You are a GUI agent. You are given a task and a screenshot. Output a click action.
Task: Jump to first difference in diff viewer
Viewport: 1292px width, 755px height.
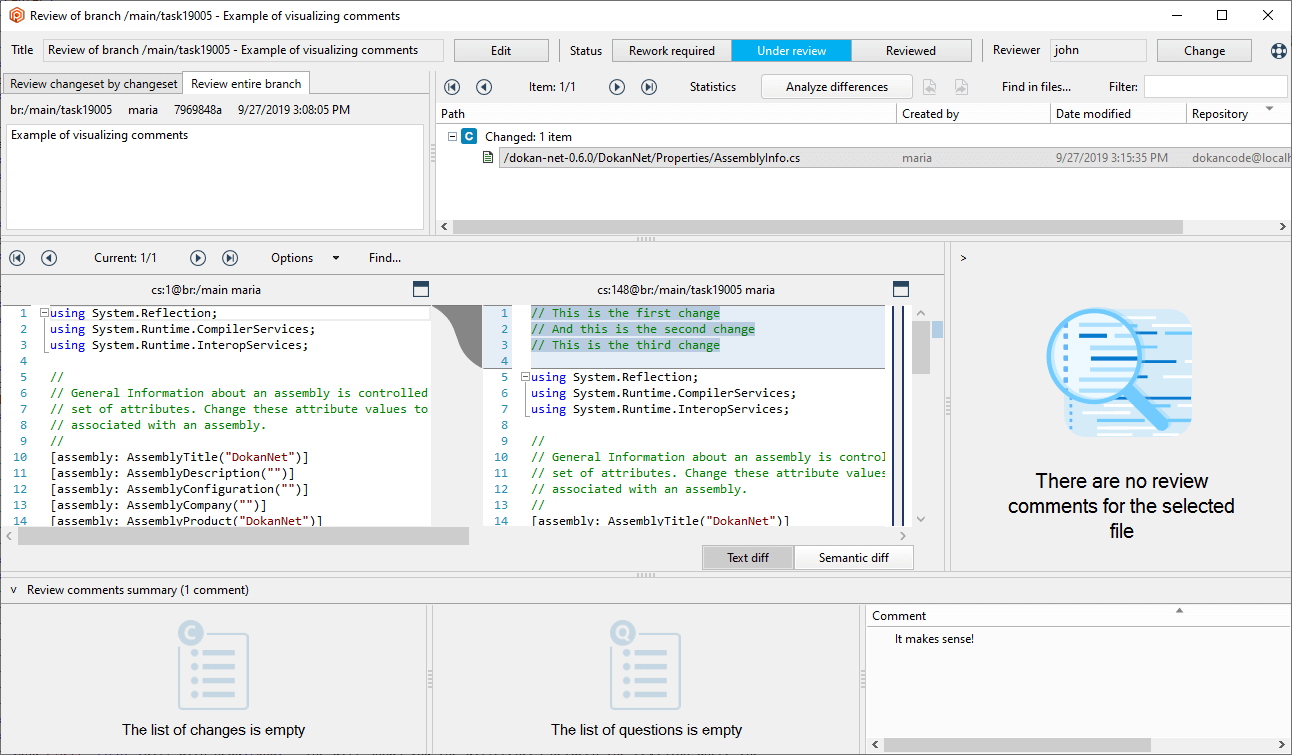tap(17, 258)
